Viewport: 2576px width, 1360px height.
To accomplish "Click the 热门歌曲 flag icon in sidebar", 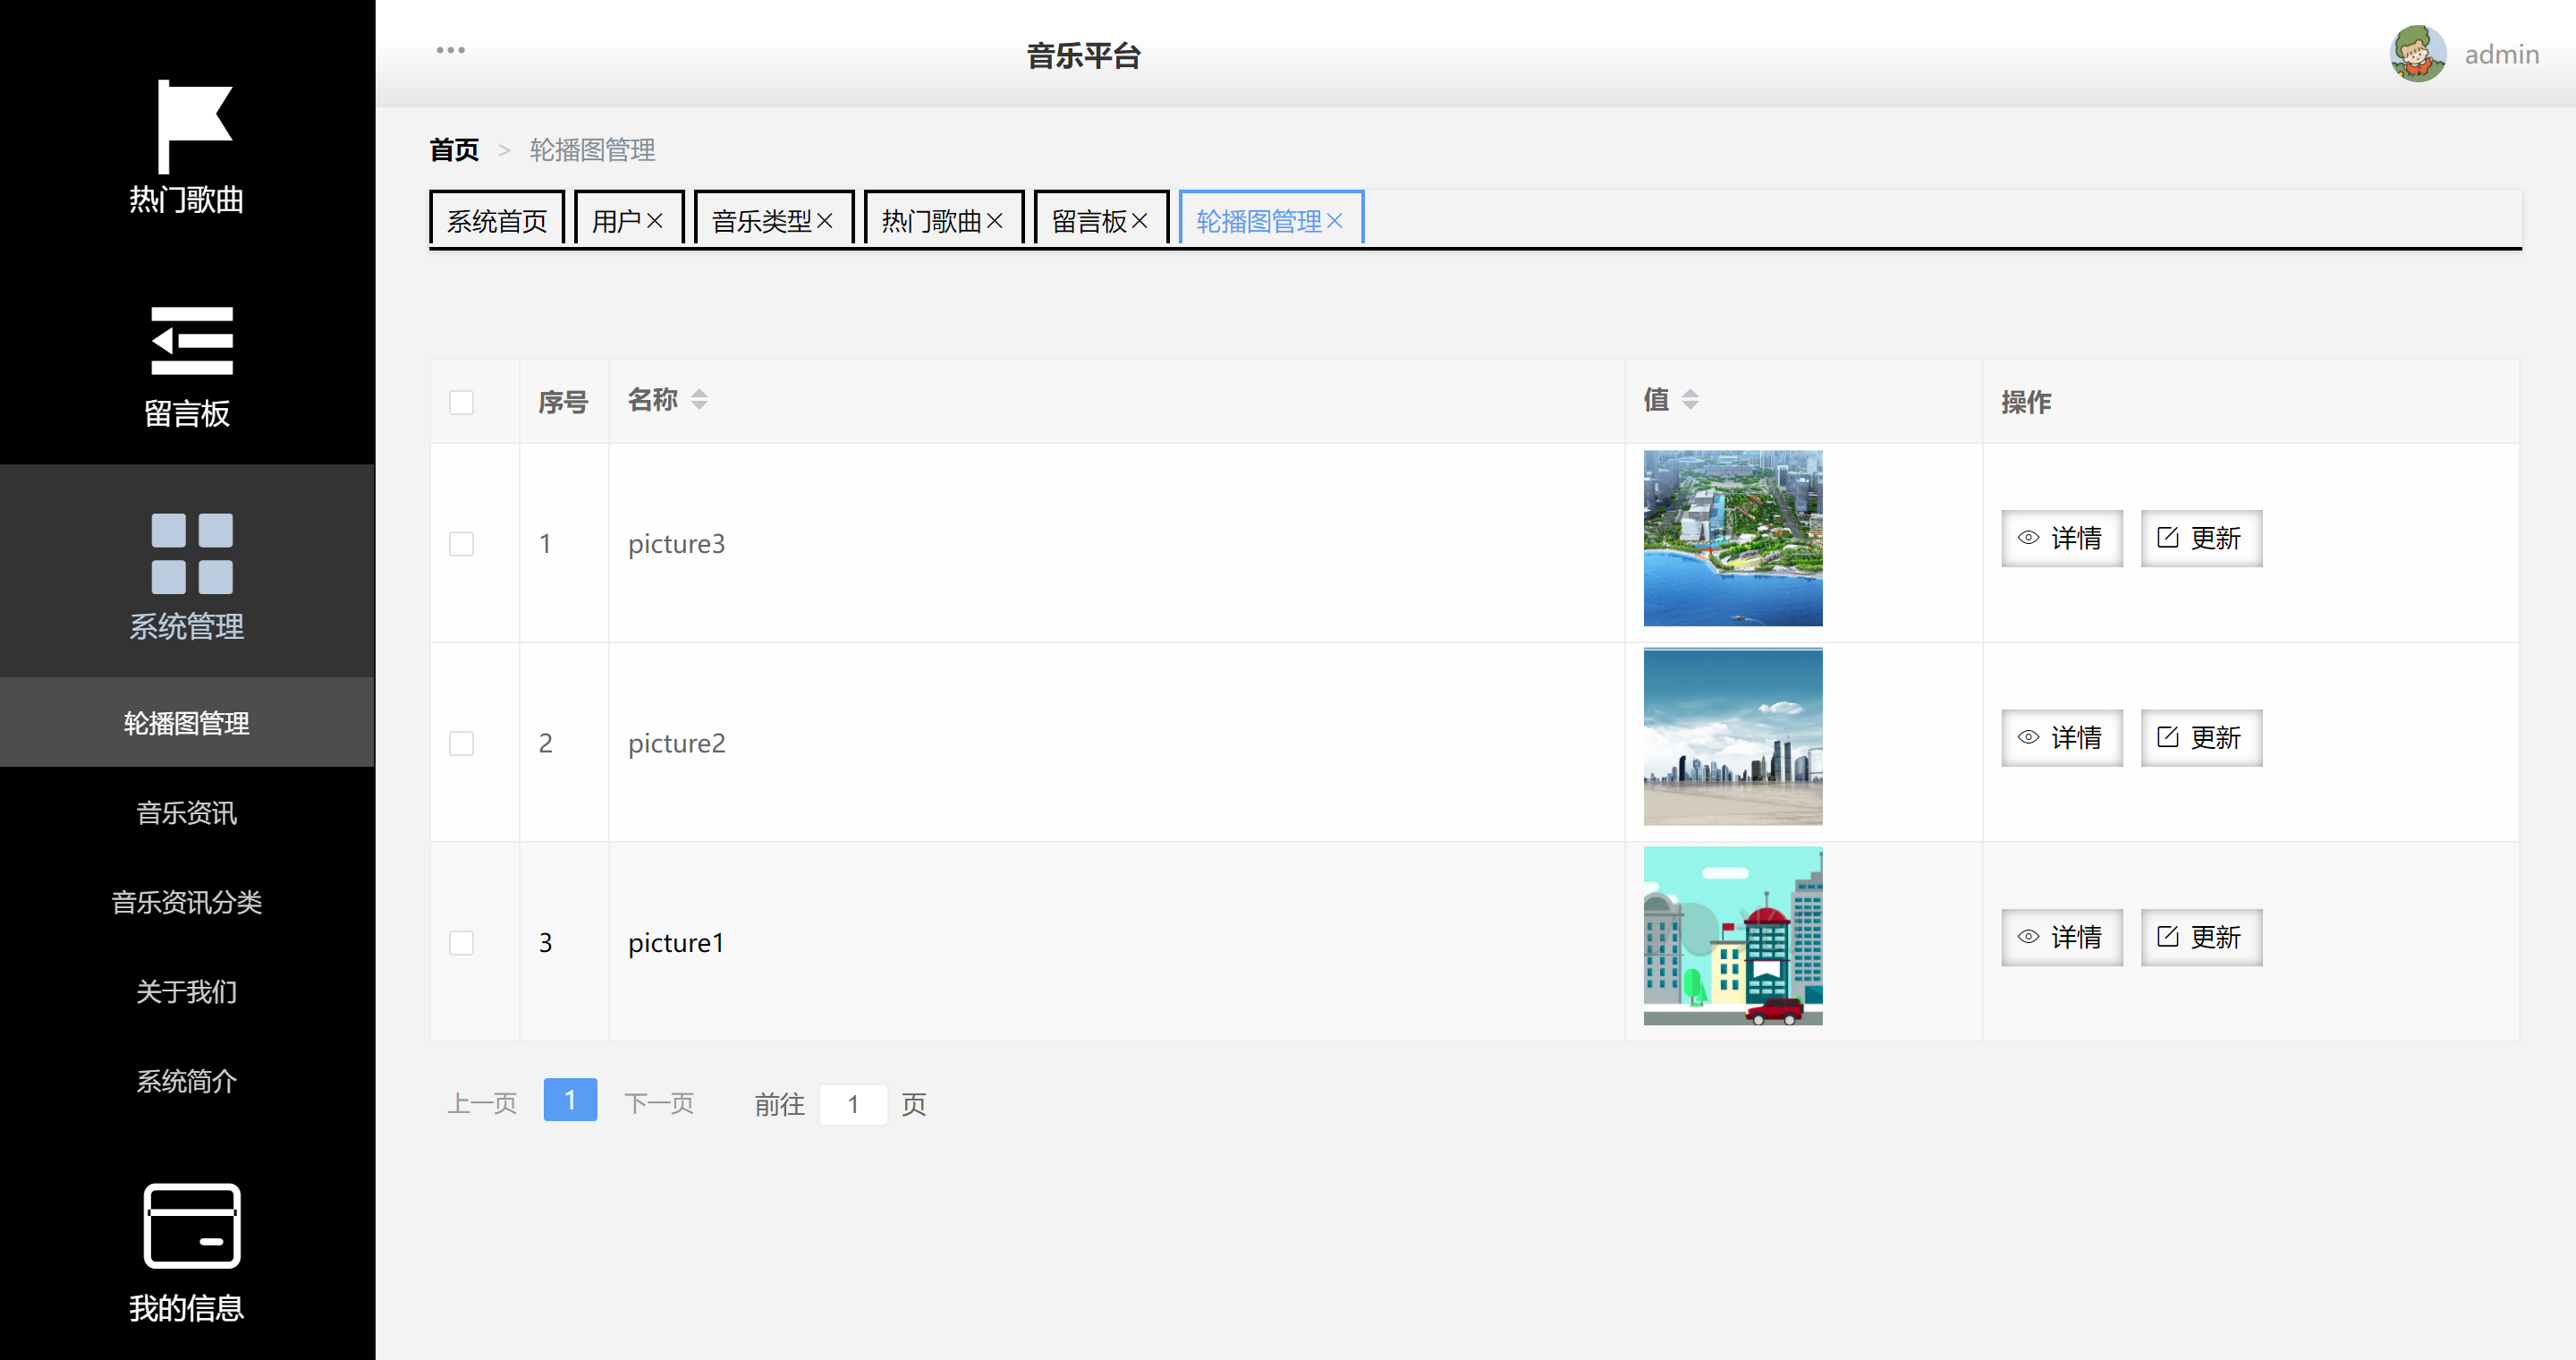I will (192, 127).
